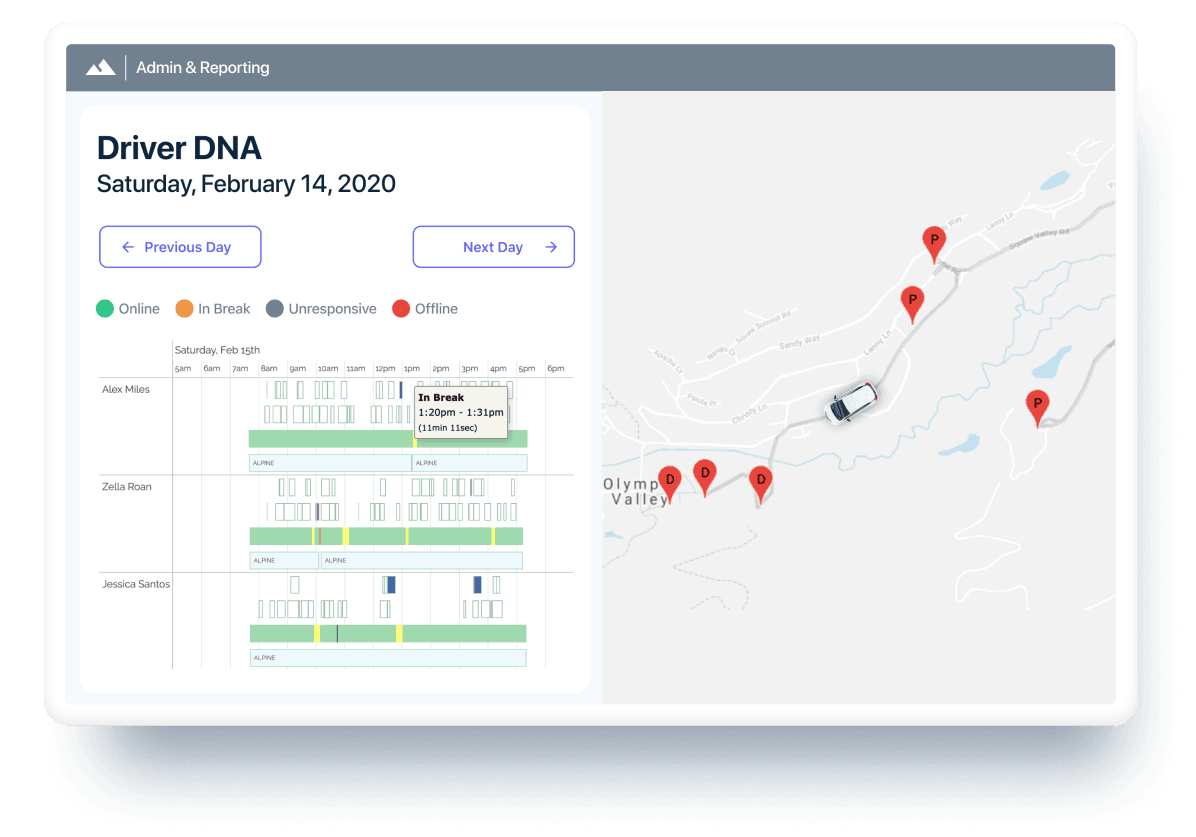Click the leftmost D pin near Olympic Valley
Viewport: 1196px width, 837px height.
click(668, 481)
